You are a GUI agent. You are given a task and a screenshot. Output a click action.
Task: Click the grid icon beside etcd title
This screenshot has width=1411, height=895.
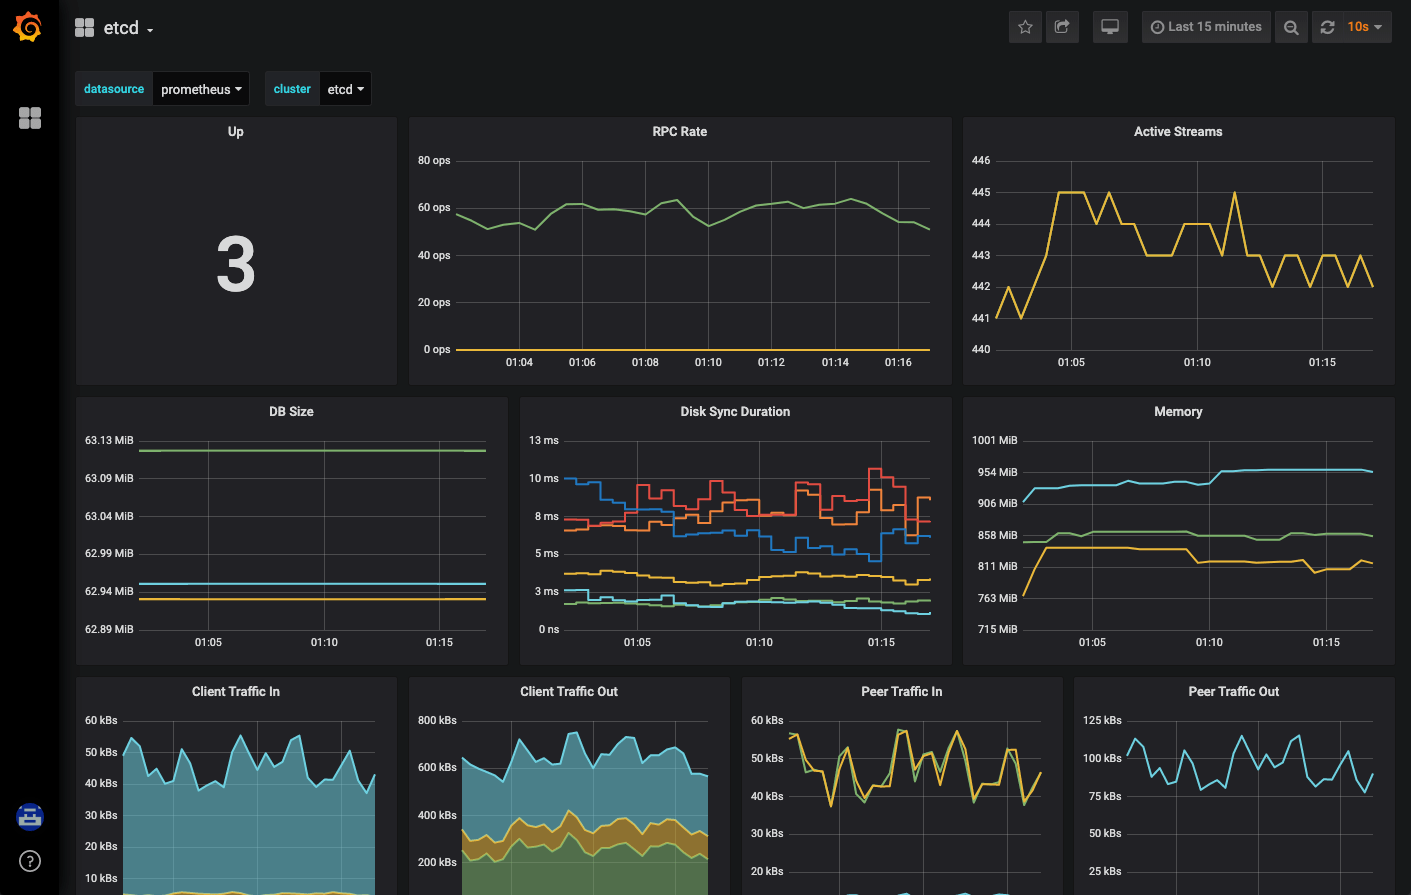coord(84,27)
